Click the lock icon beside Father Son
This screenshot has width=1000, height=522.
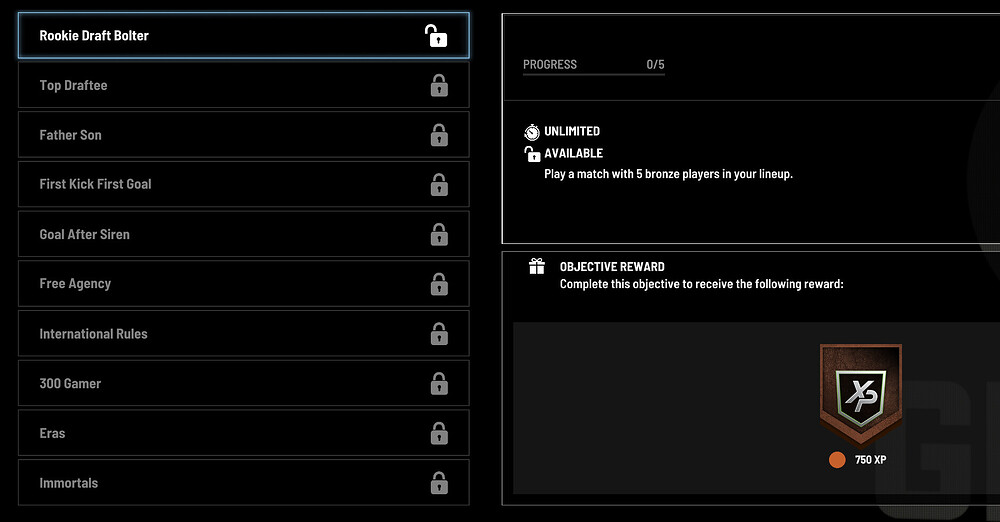pos(438,135)
